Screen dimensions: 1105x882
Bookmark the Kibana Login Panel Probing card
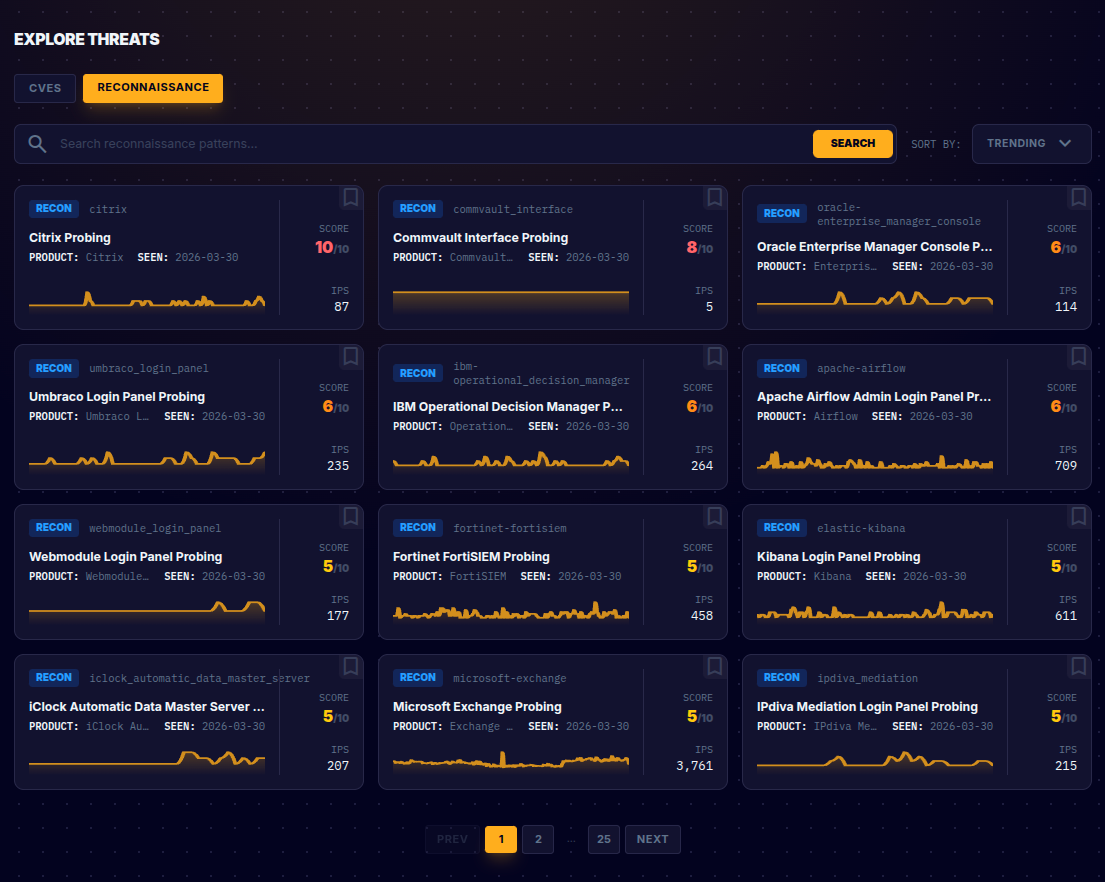click(x=1078, y=517)
